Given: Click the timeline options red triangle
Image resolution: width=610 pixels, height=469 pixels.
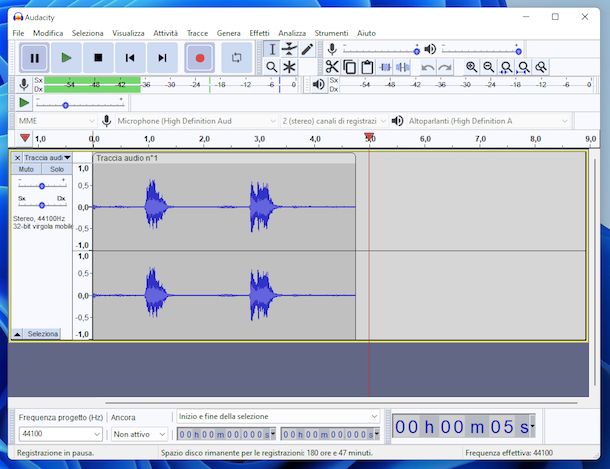Looking at the screenshot, I should point(25,138).
